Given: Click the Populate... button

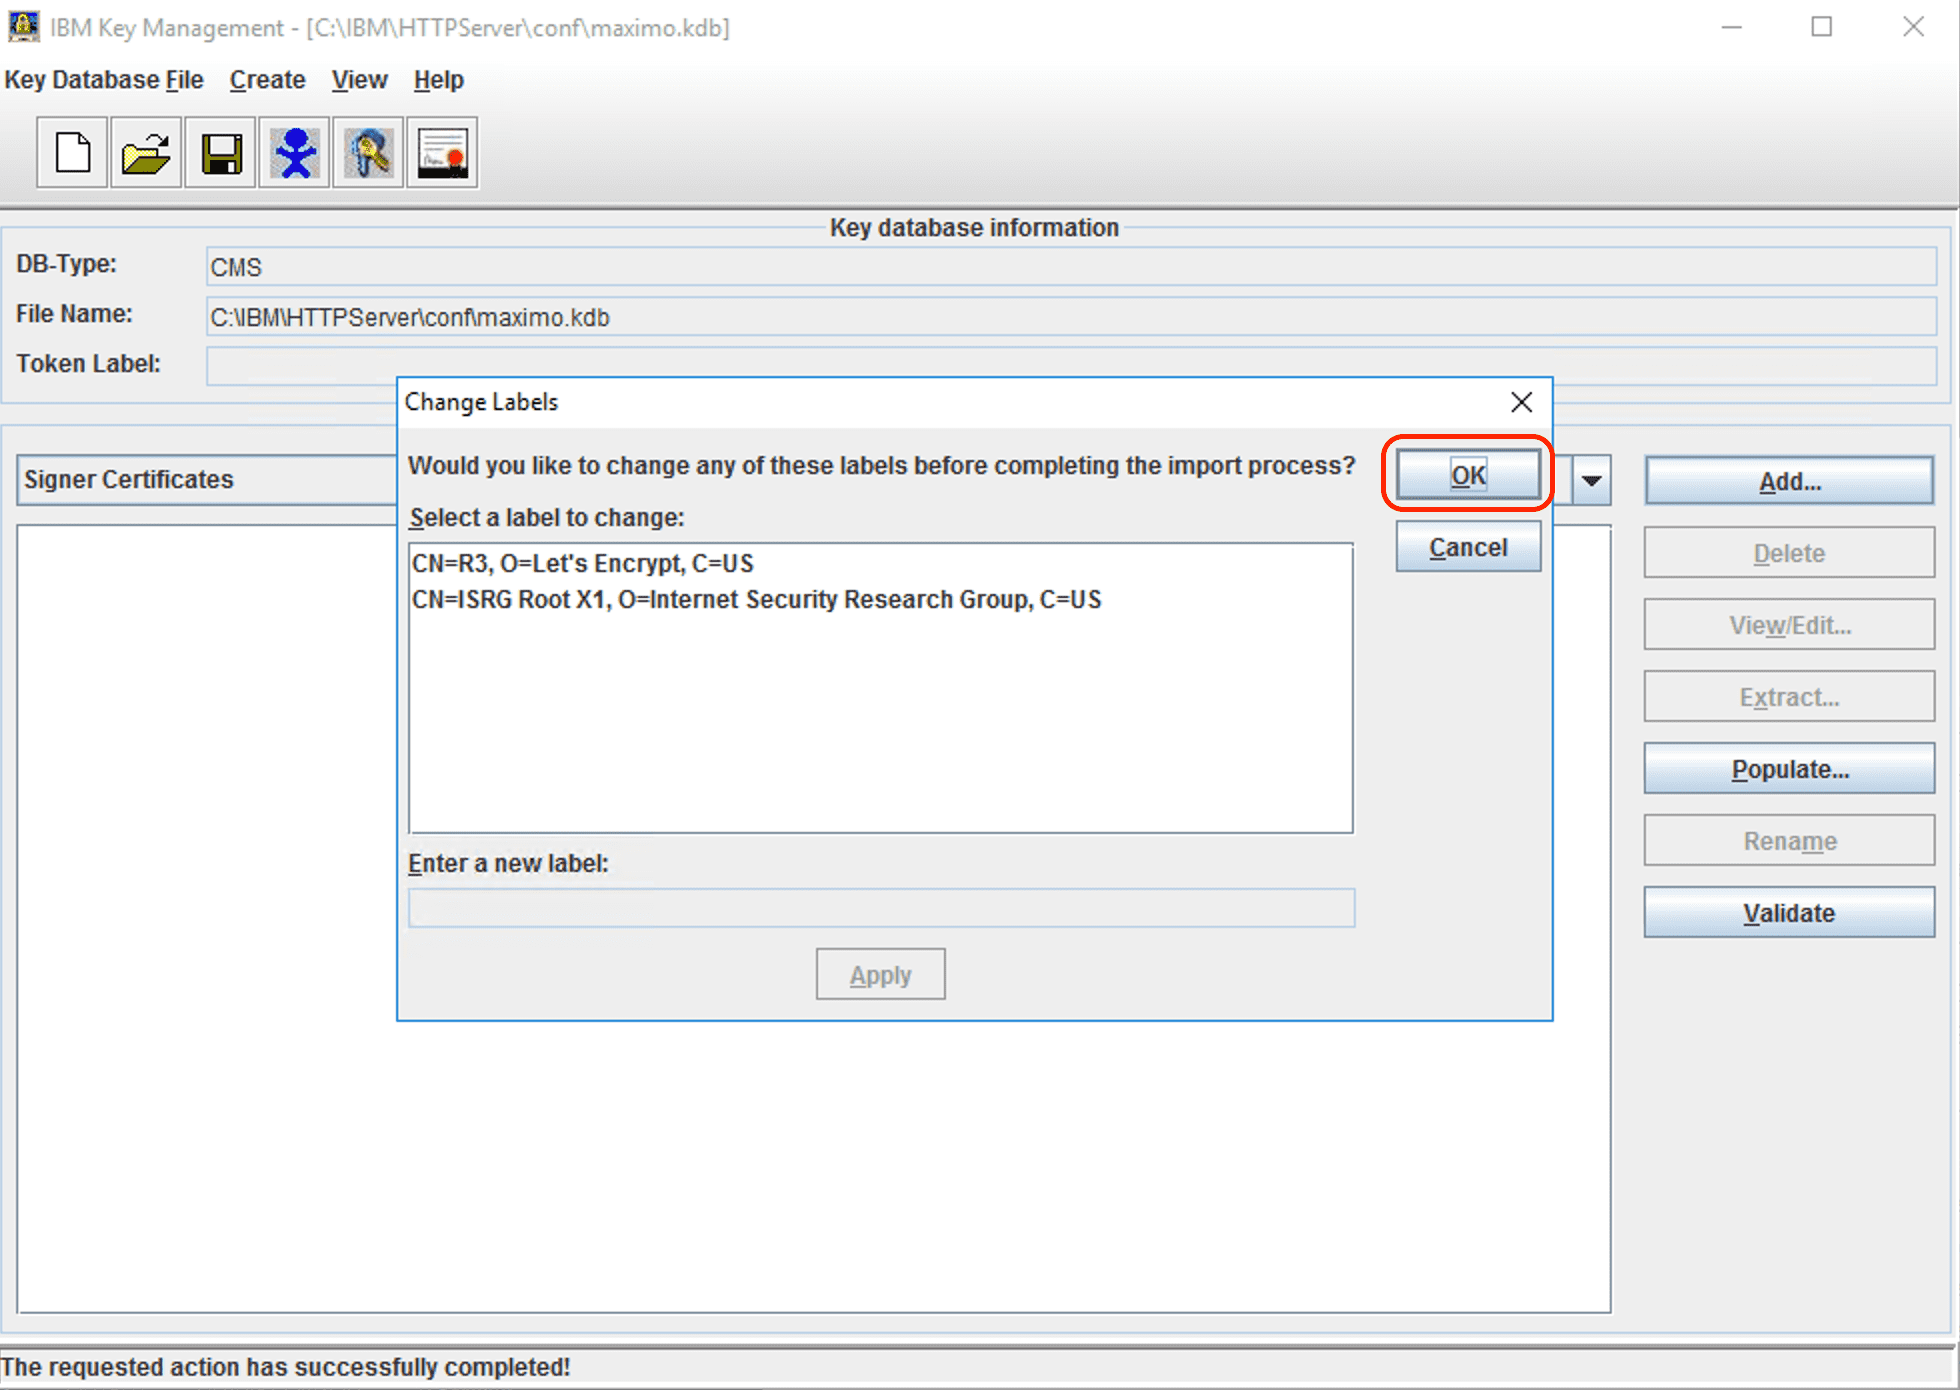Looking at the screenshot, I should pyautogui.click(x=1789, y=769).
